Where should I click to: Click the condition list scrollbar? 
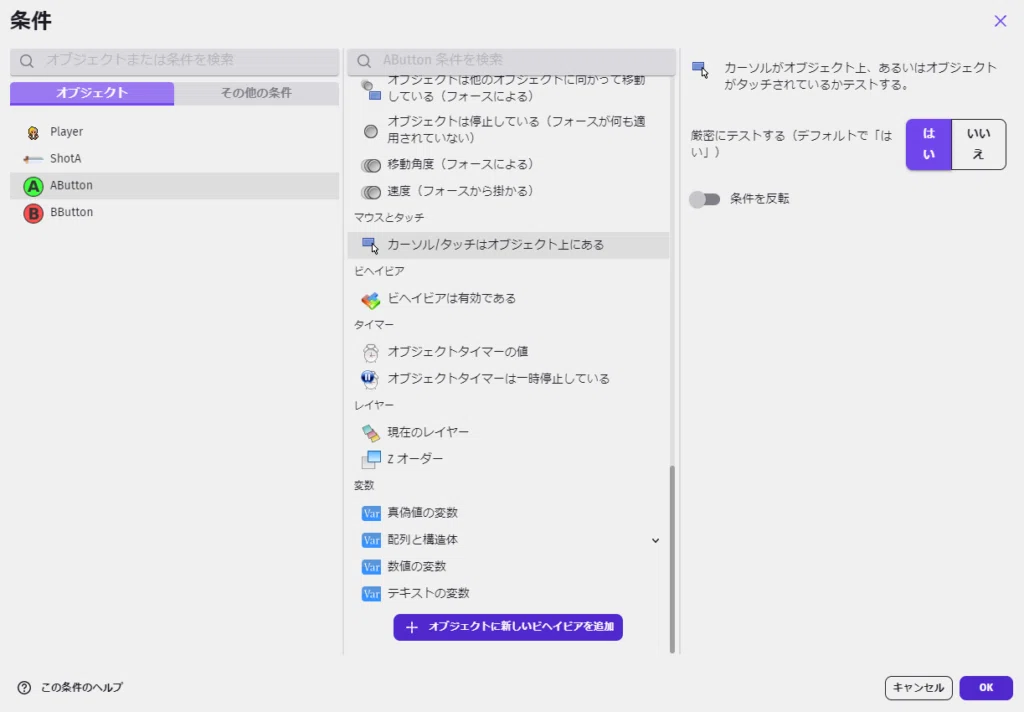click(672, 559)
